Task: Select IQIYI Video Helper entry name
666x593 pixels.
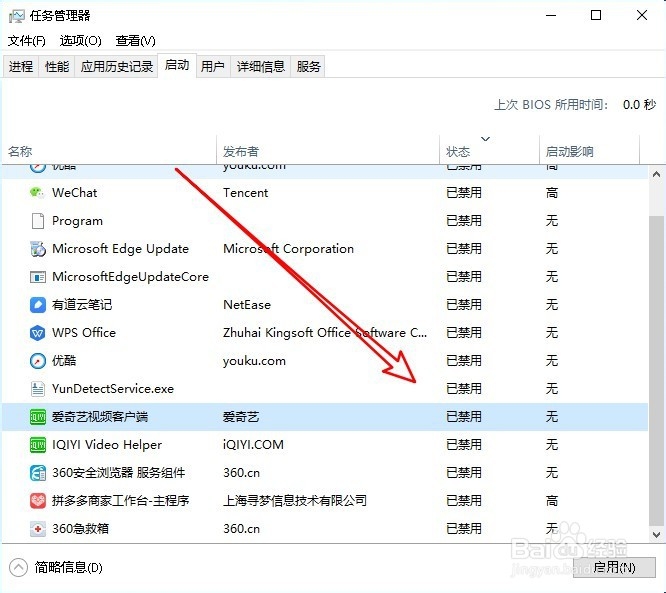Action: [107, 445]
